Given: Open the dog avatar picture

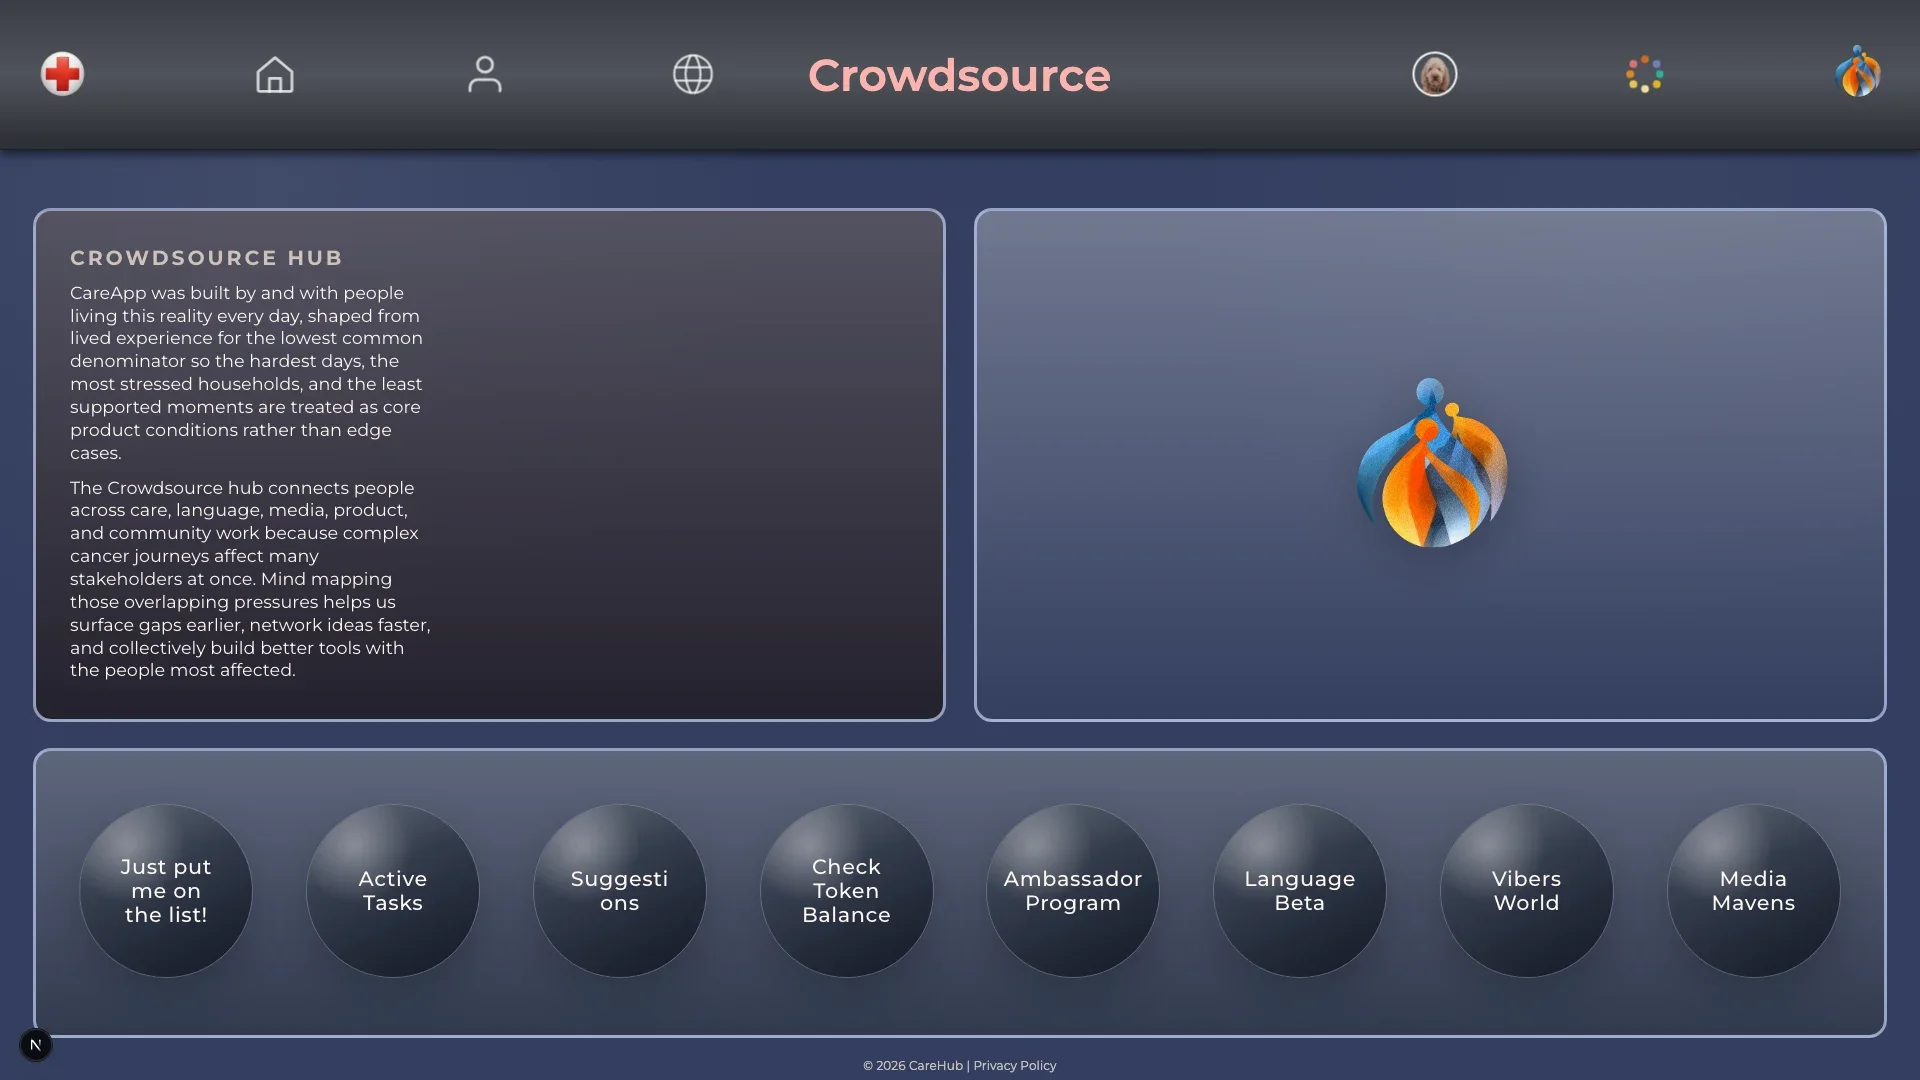Looking at the screenshot, I should click(1435, 74).
